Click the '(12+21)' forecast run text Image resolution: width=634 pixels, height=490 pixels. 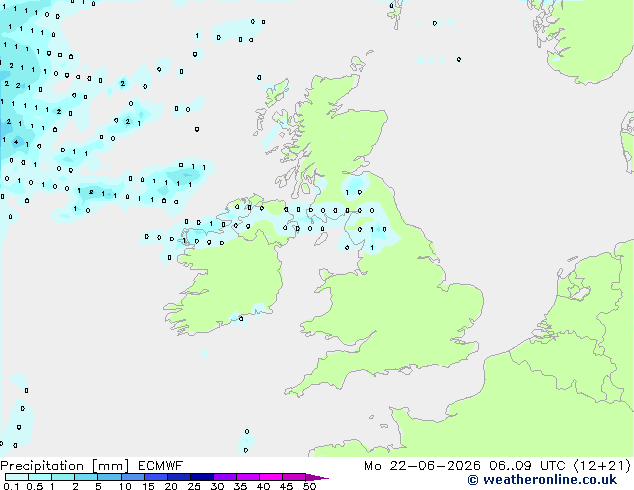(x=602, y=466)
